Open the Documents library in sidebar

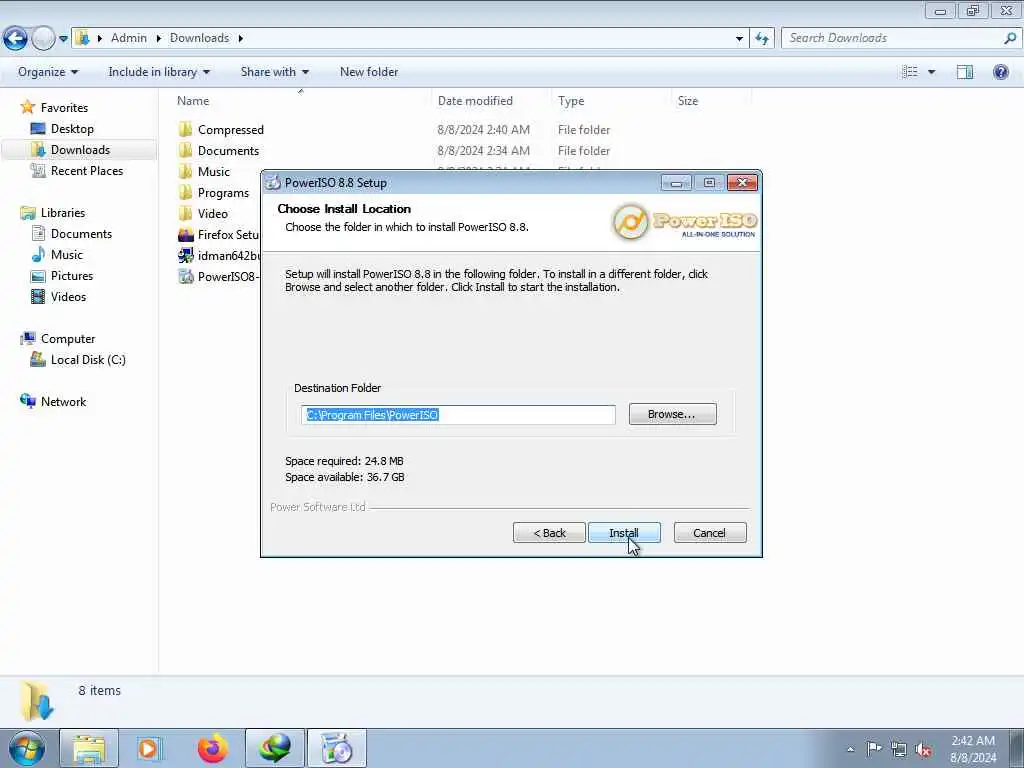pyautogui.click(x=81, y=234)
